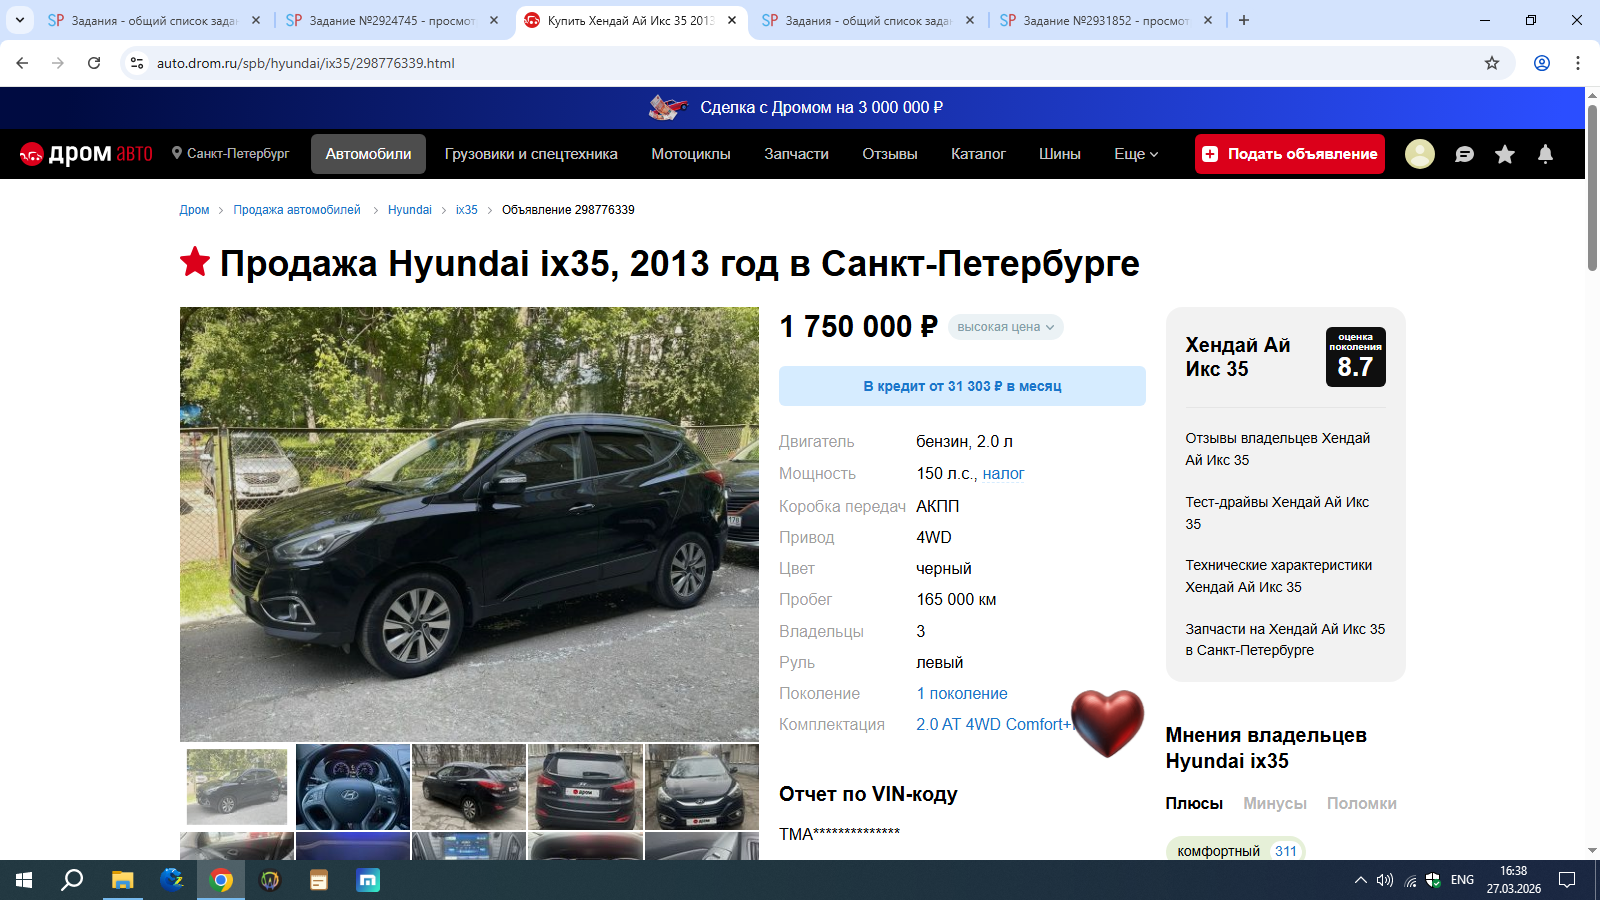Close the 'Купить Хендай Ай Икс 35' tab

[732, 20]
